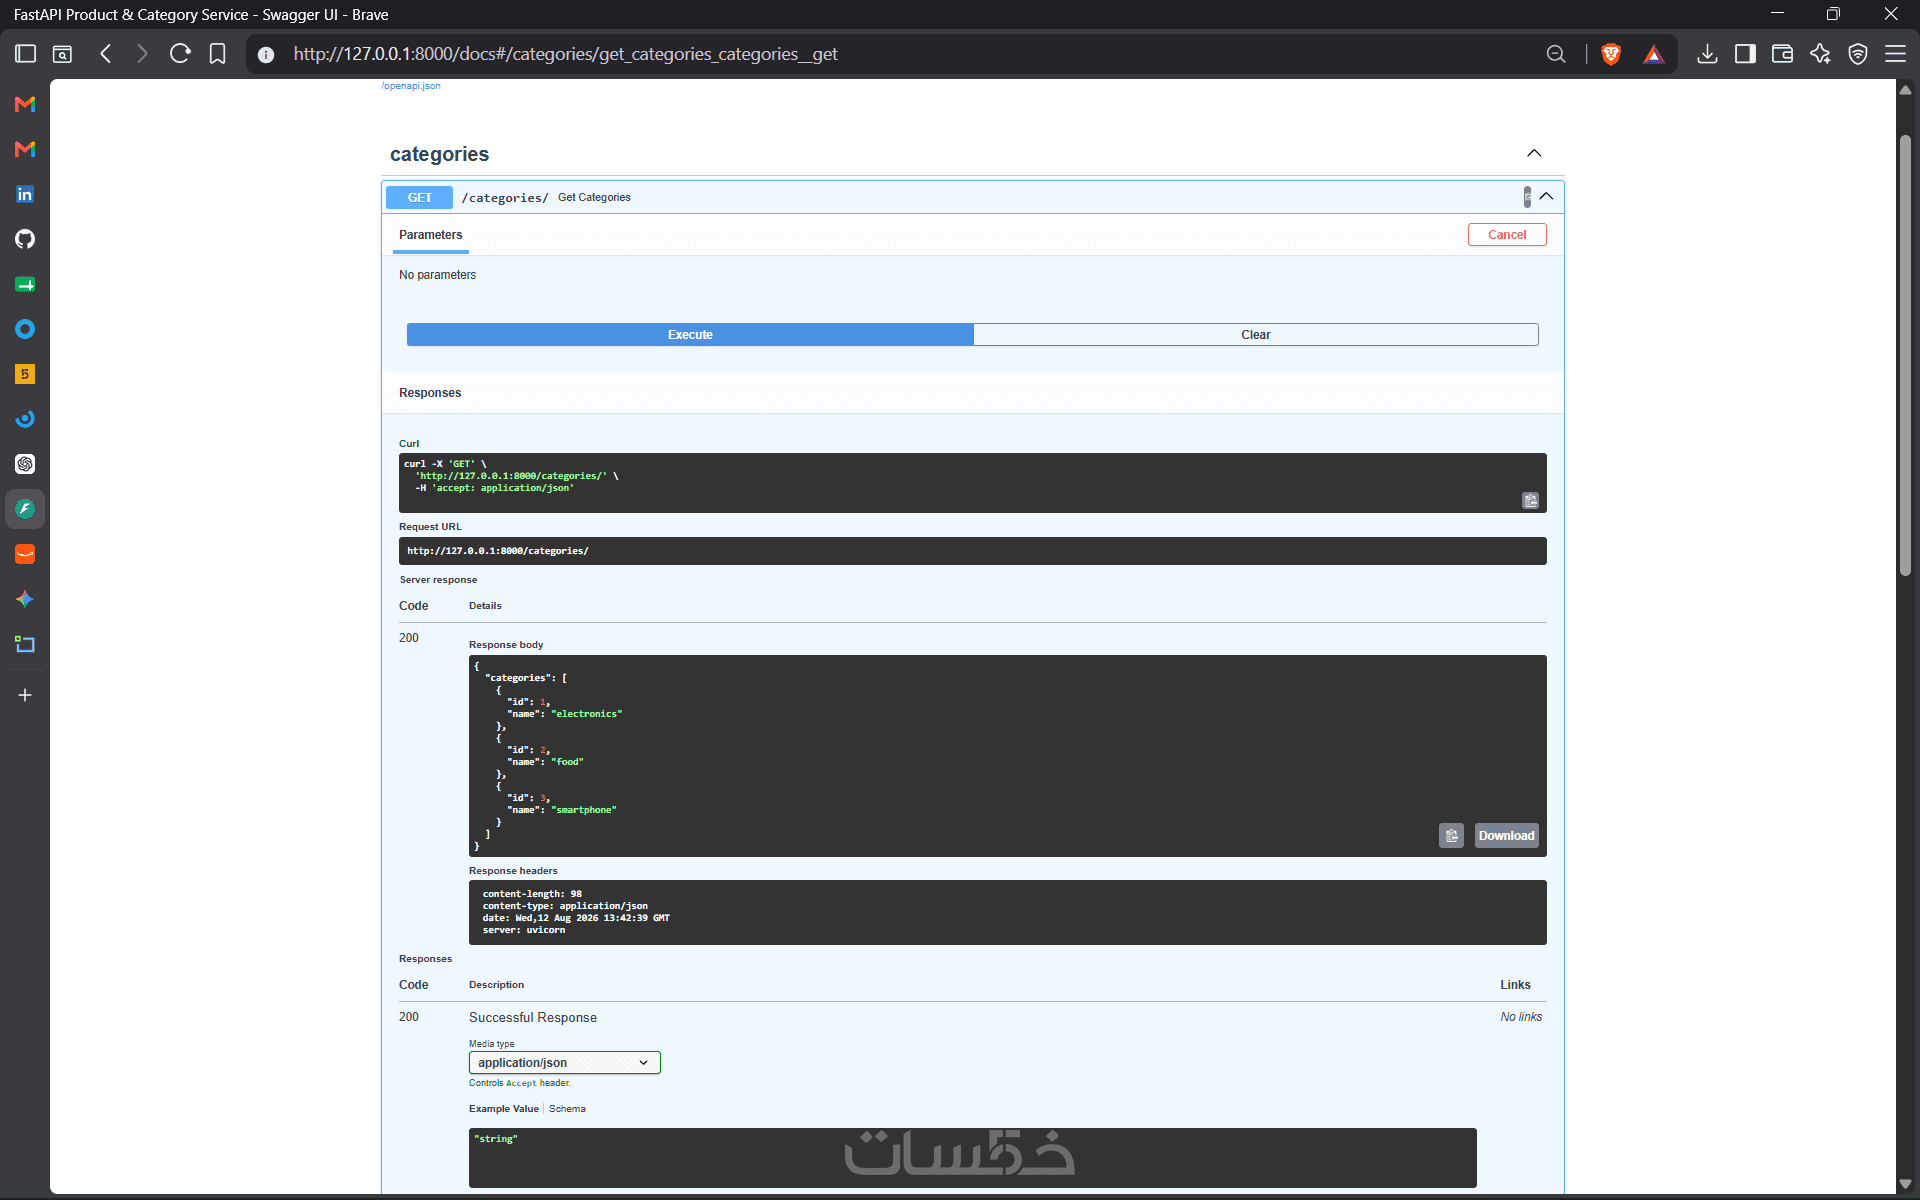The height and width of the screenshot is (1200, 1920).
Task: Click the page vertical scrollbar thumb
Action: [x=1905, y=356]
